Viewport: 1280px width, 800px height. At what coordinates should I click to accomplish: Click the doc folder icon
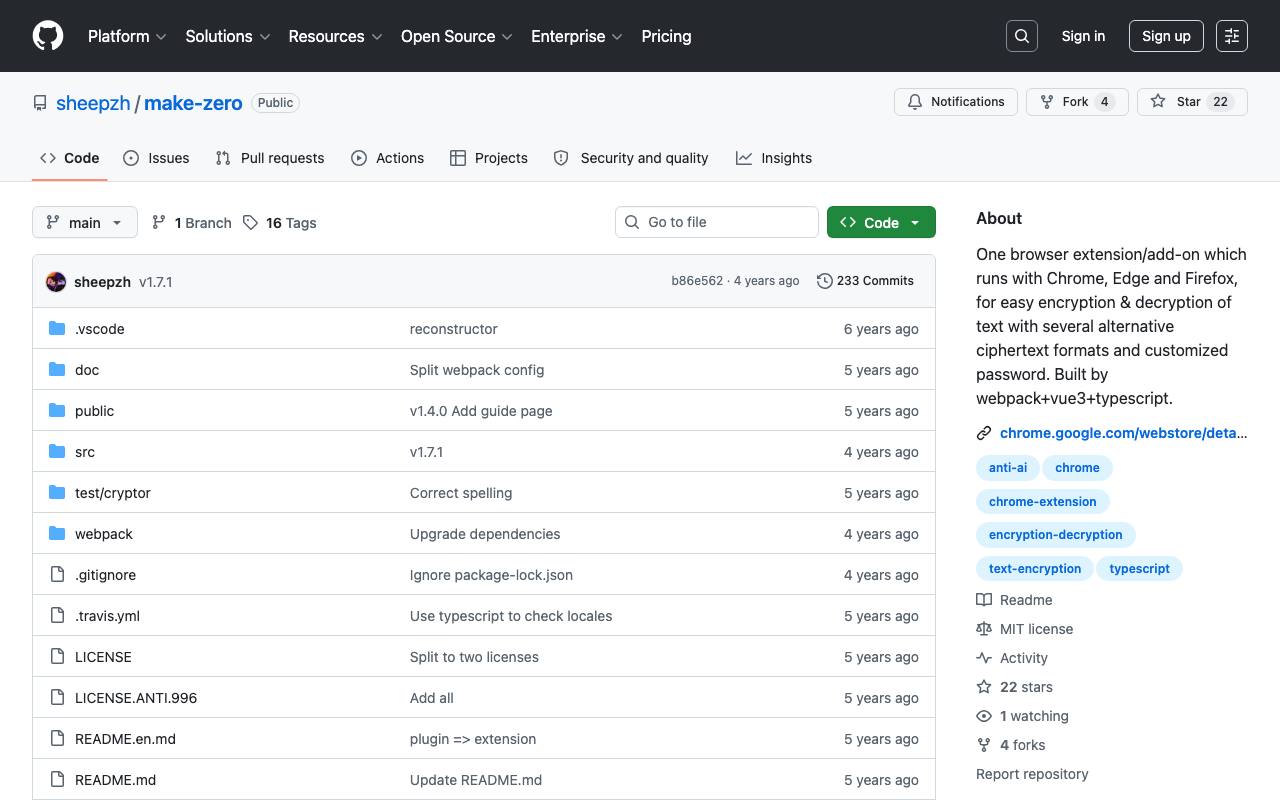(x=57, y=370)
